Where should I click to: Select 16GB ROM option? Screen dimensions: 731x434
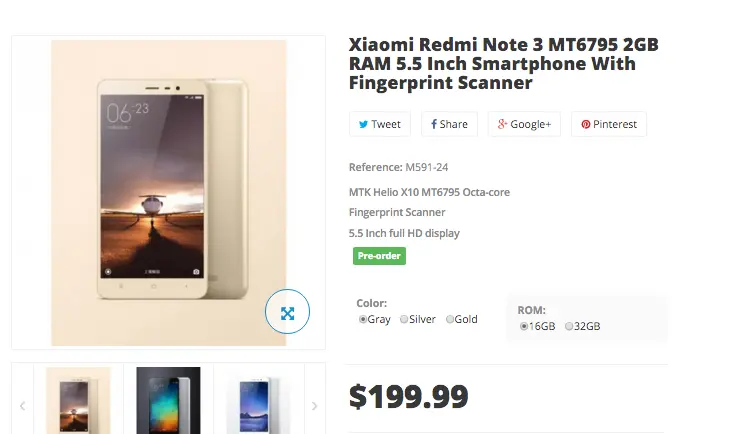(524, 326)
